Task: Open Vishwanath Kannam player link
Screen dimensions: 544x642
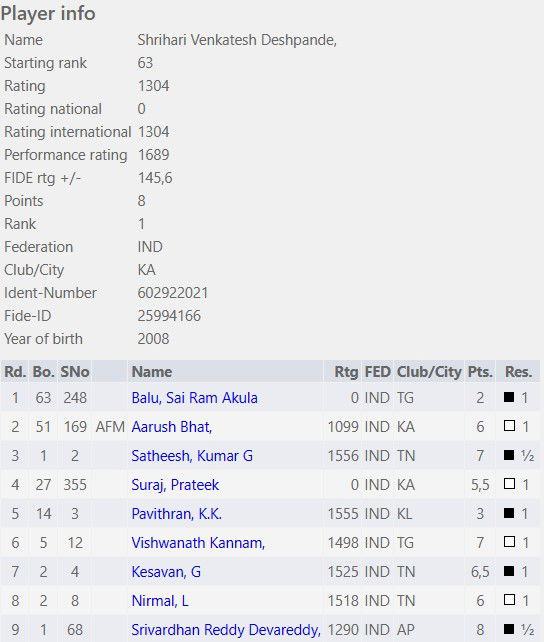Action: [x=198, y=543]
